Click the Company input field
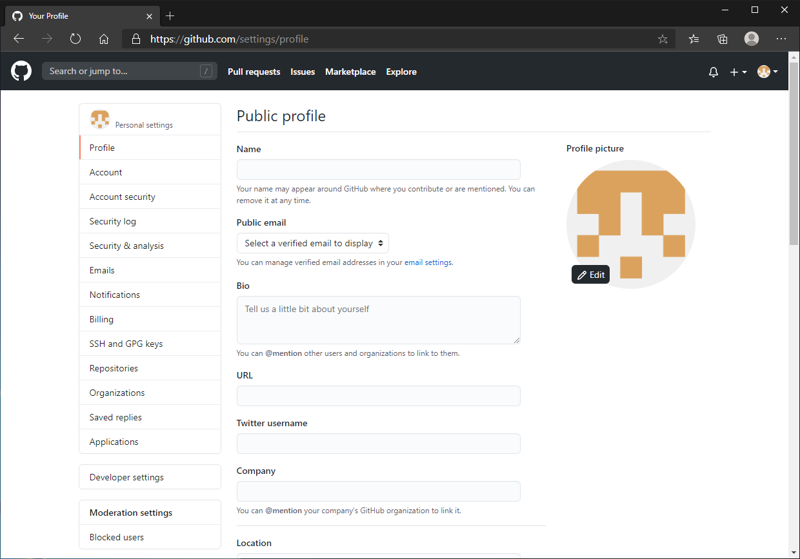Image resolution: width=800 pixels, height=559 pixels. (379, 491)
